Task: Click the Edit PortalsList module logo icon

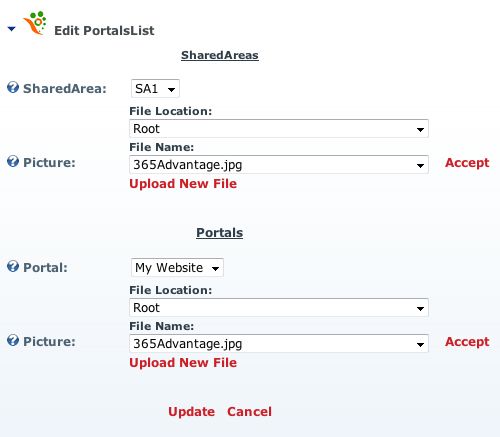Action: [x=35, y=23]
